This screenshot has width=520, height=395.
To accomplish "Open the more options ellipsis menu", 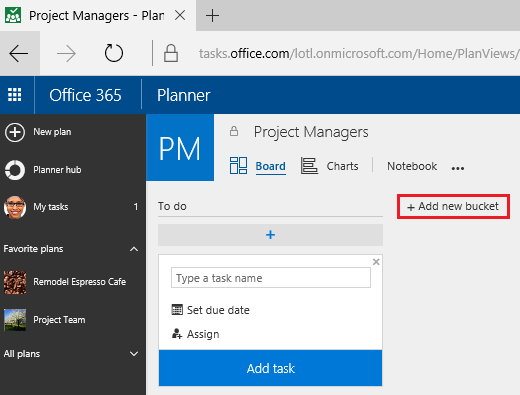I will pyautogui.click(x=458, y=168).
